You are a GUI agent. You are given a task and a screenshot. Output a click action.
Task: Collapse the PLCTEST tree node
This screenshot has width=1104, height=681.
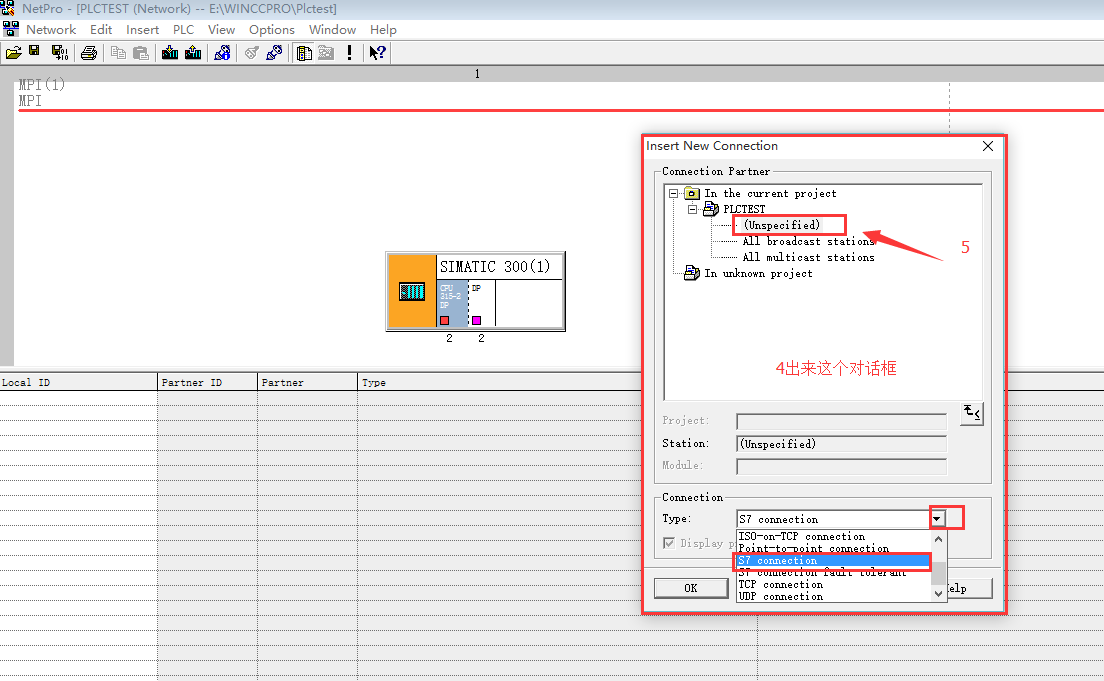click(x=692, y=209)
